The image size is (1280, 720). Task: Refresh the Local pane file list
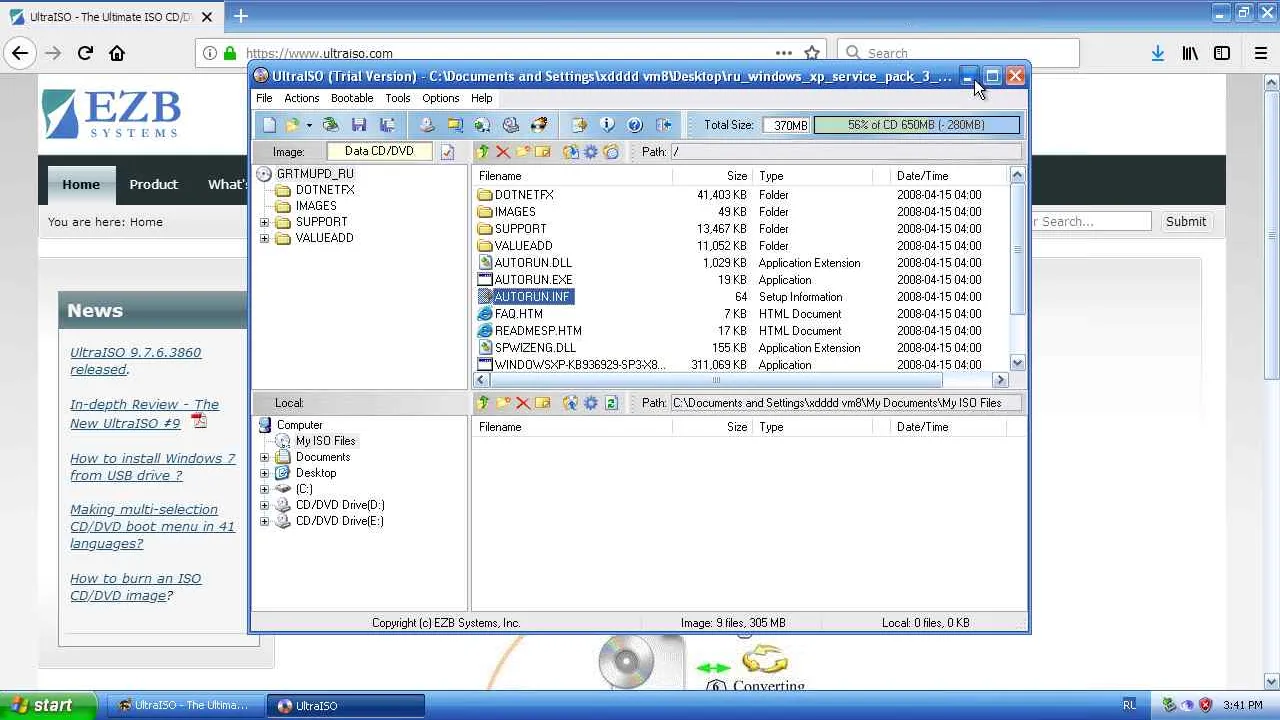pyautogui.click(x=611, y=403)
